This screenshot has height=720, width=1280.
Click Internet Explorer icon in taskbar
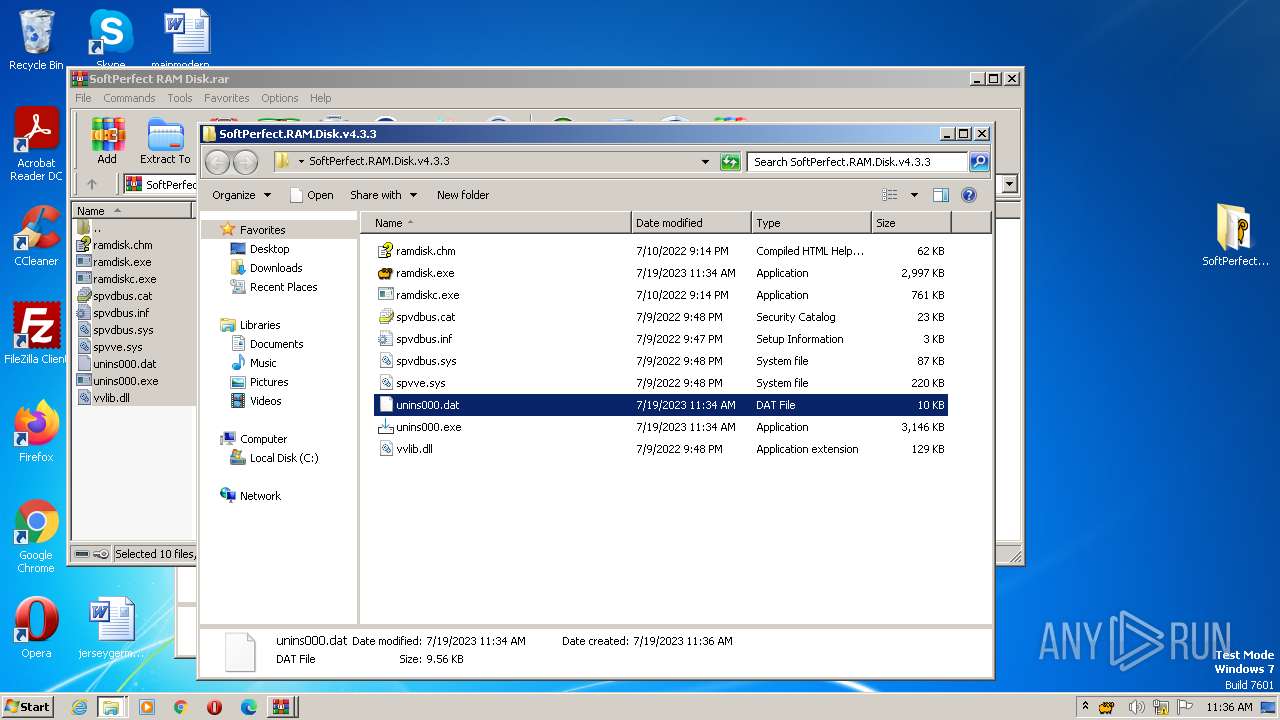(x=79, y=707)
